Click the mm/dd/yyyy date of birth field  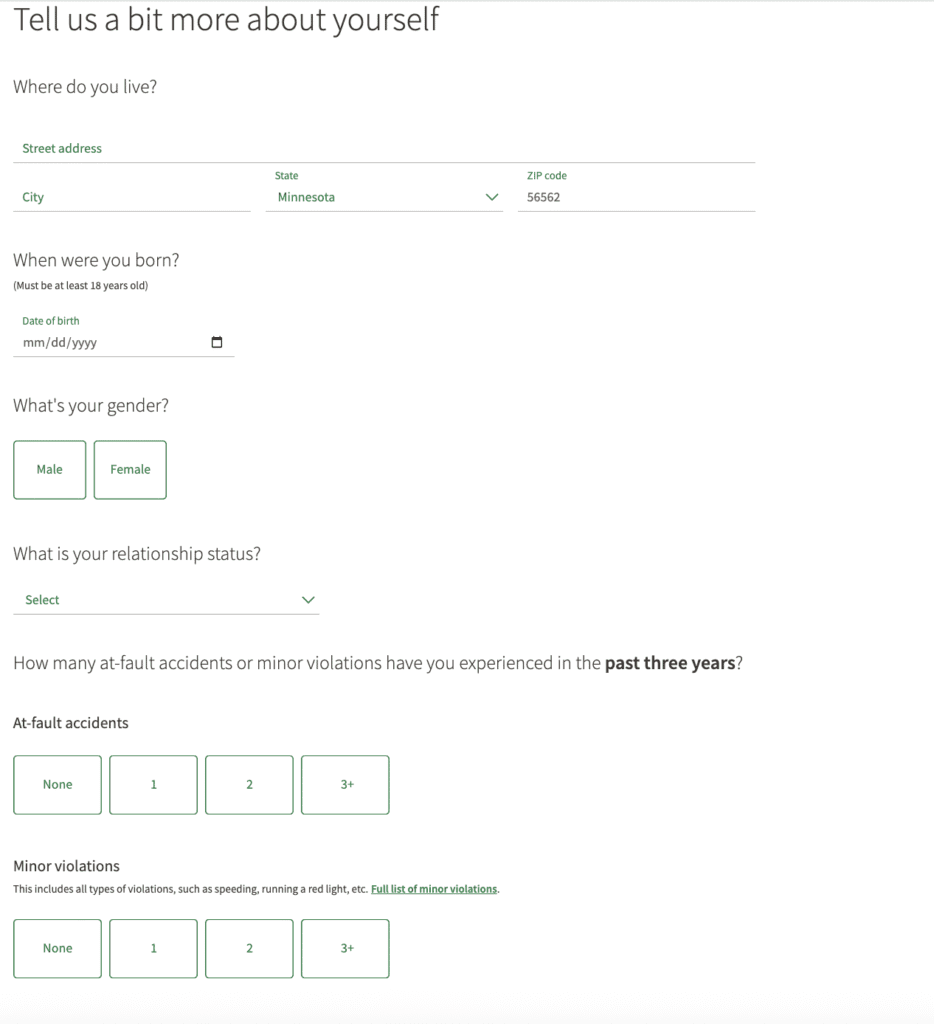click(x=110, y=343)
